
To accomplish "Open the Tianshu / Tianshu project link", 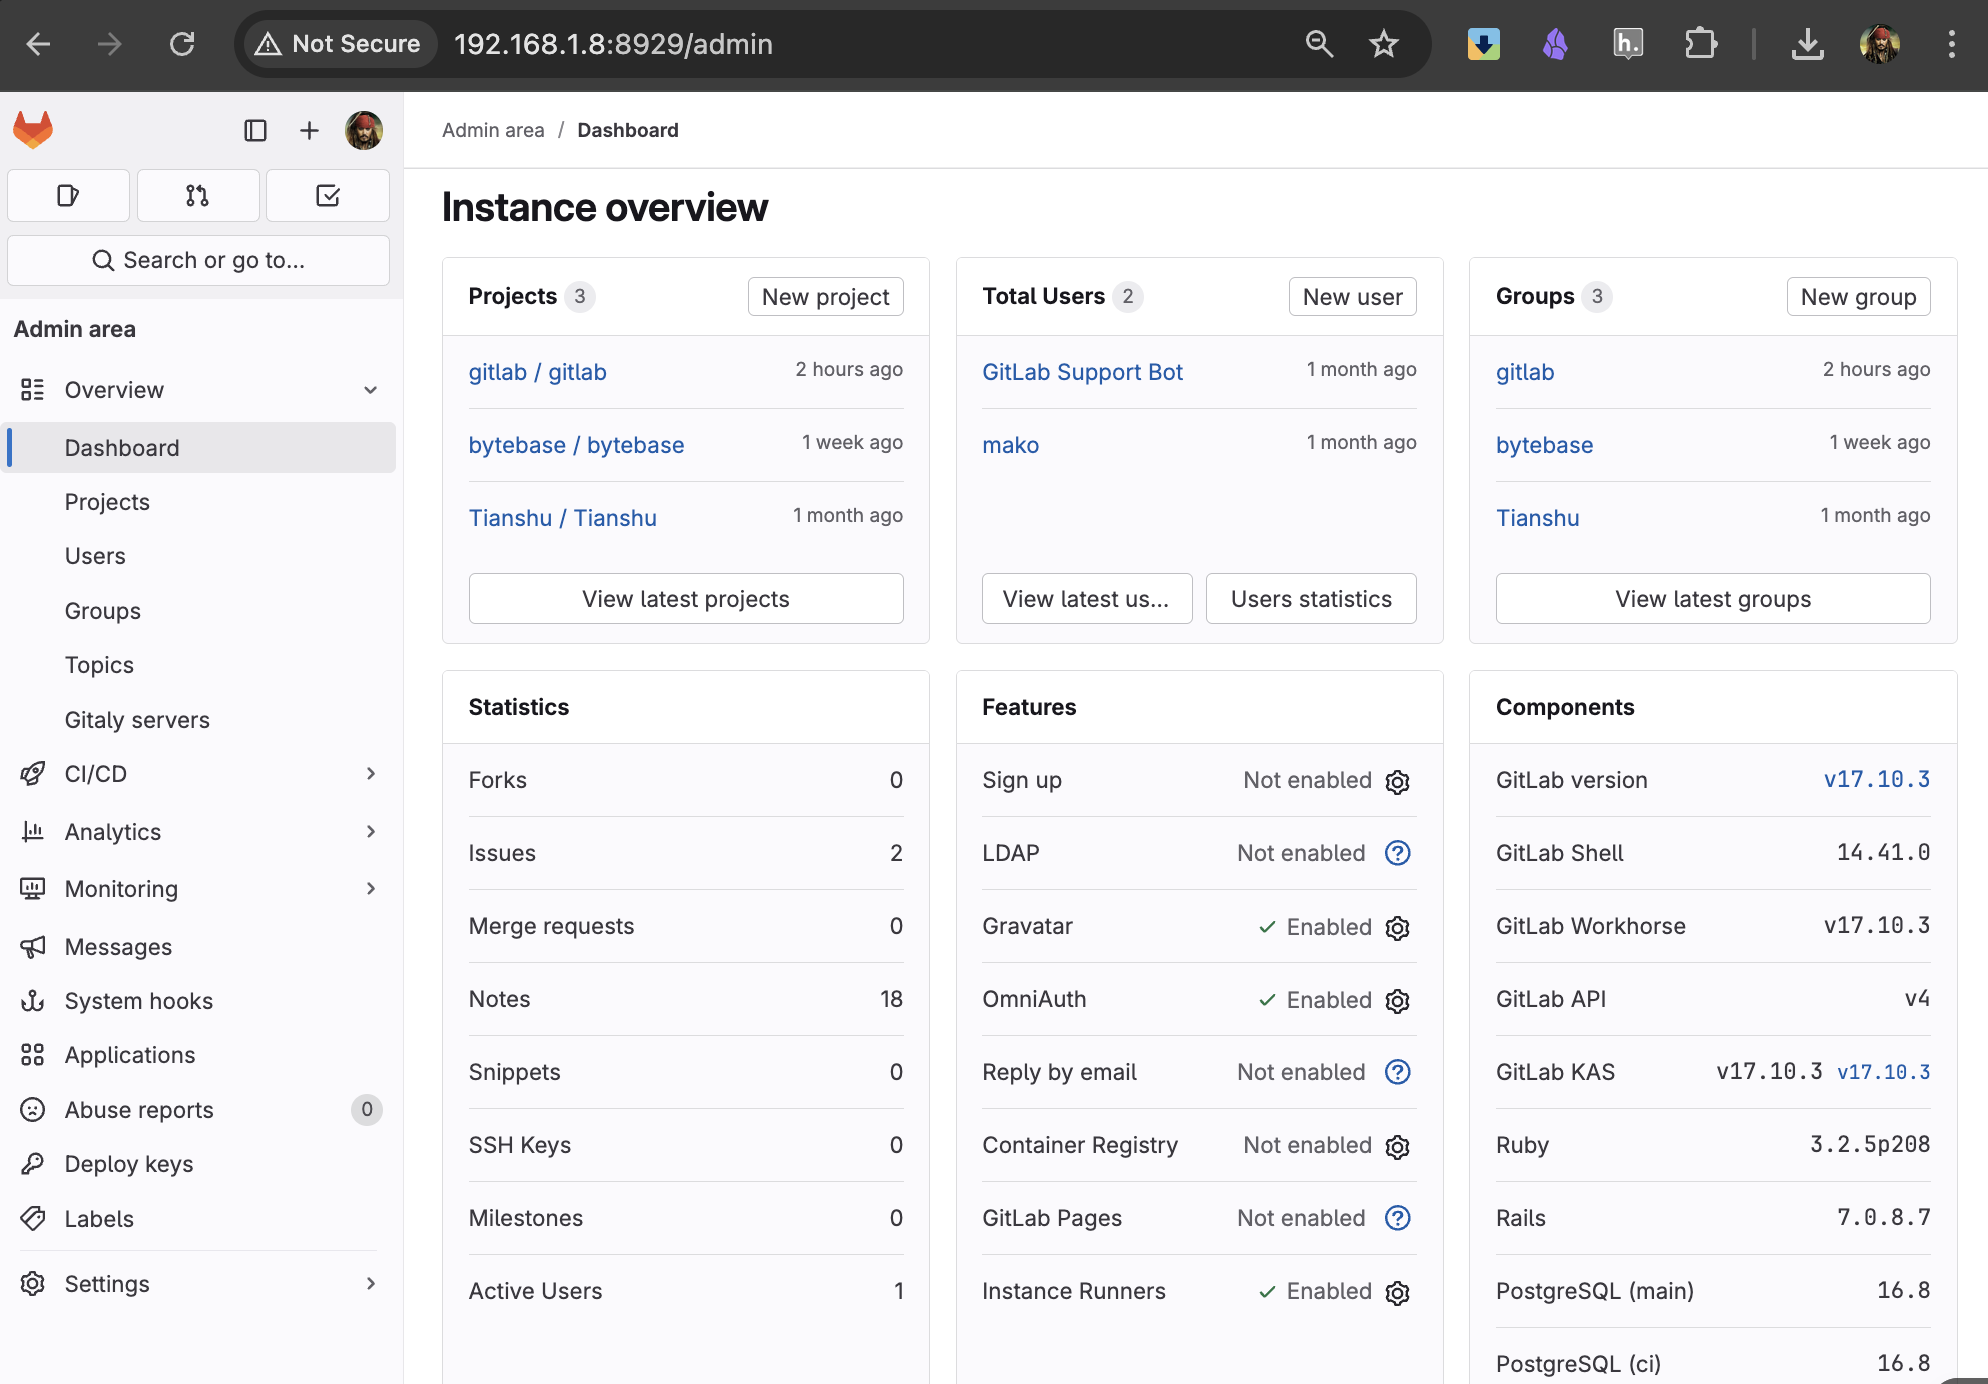I will pos(563,518).
